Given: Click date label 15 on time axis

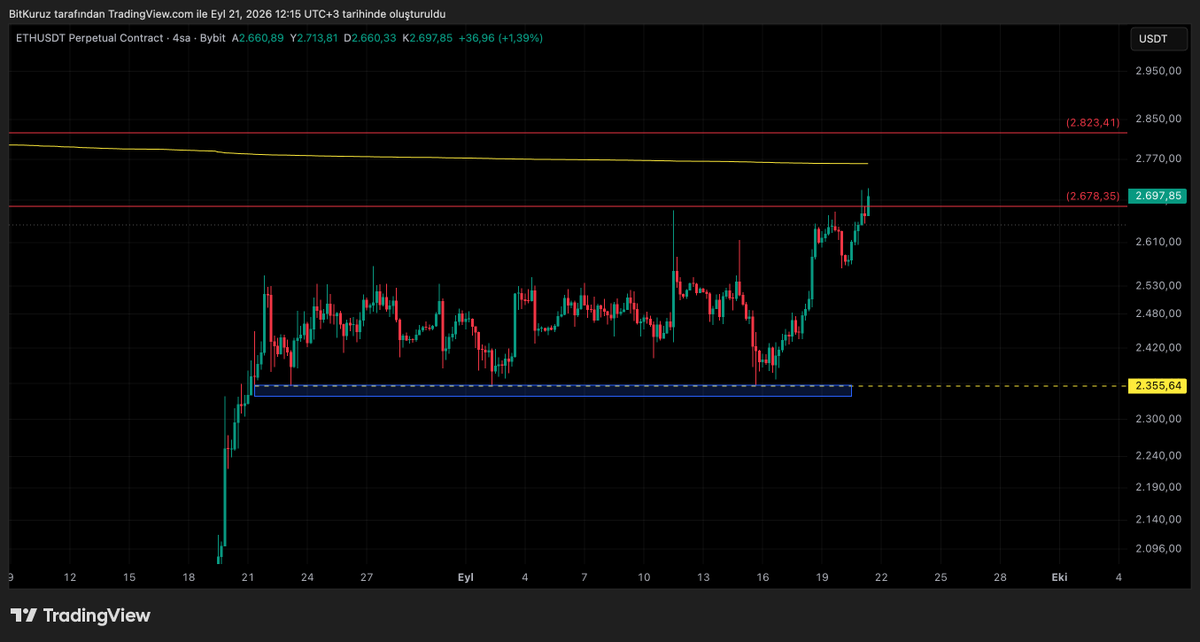Looking at the screenshot, I should [x=129, y=578].
